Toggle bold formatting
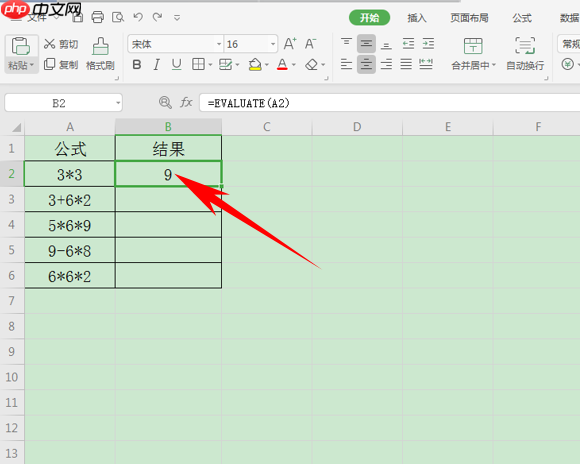 click(136, 65)
